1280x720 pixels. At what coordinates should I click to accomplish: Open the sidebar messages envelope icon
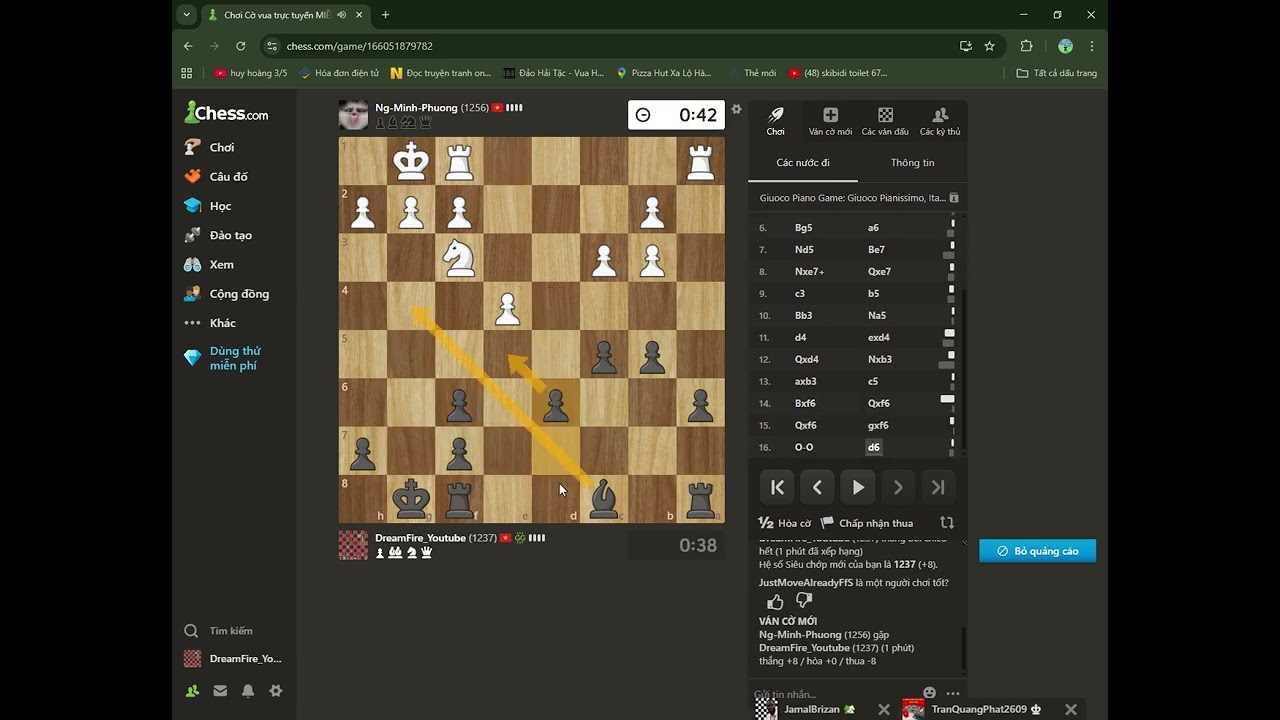point(220,691)
